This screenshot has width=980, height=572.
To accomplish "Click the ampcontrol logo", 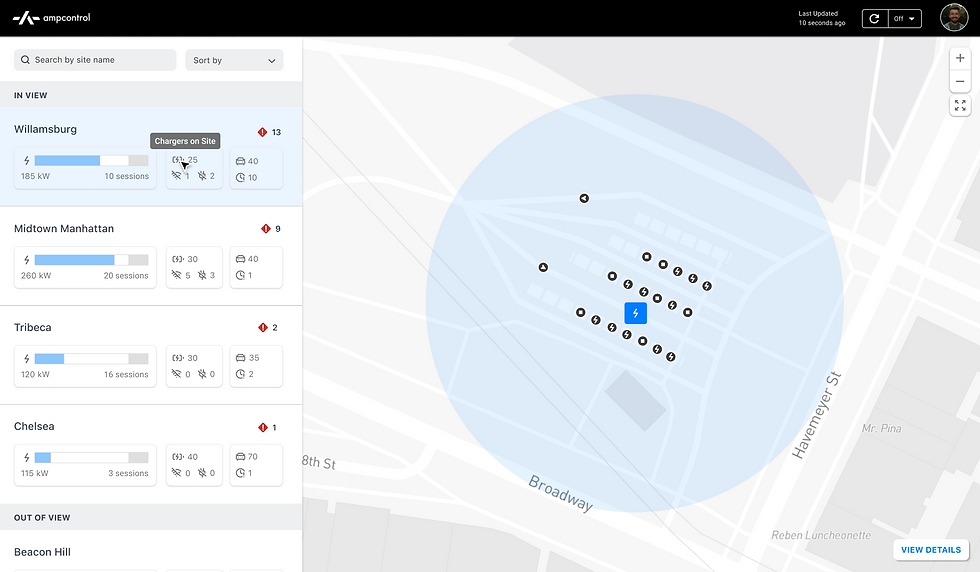I will pos(52,18).
